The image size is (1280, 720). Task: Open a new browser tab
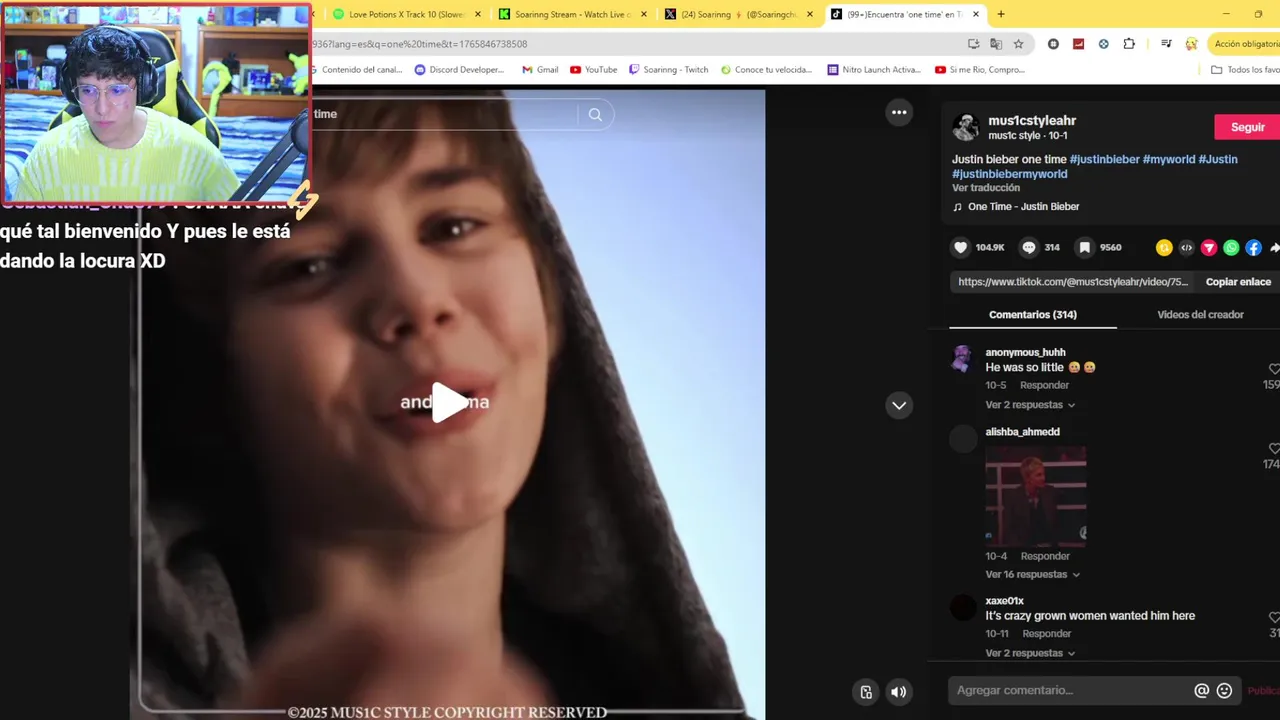[1001, 14]
